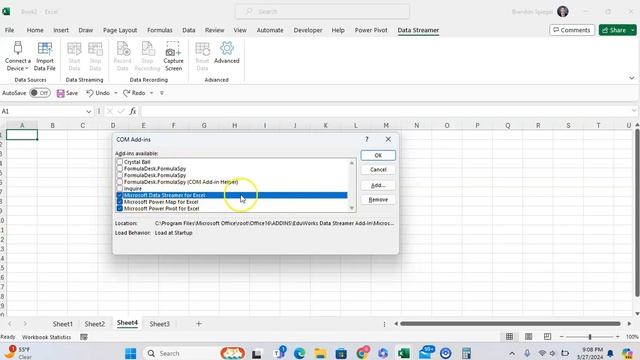
Task: Open the Undo history dropdown arrow
Action: 116,93
